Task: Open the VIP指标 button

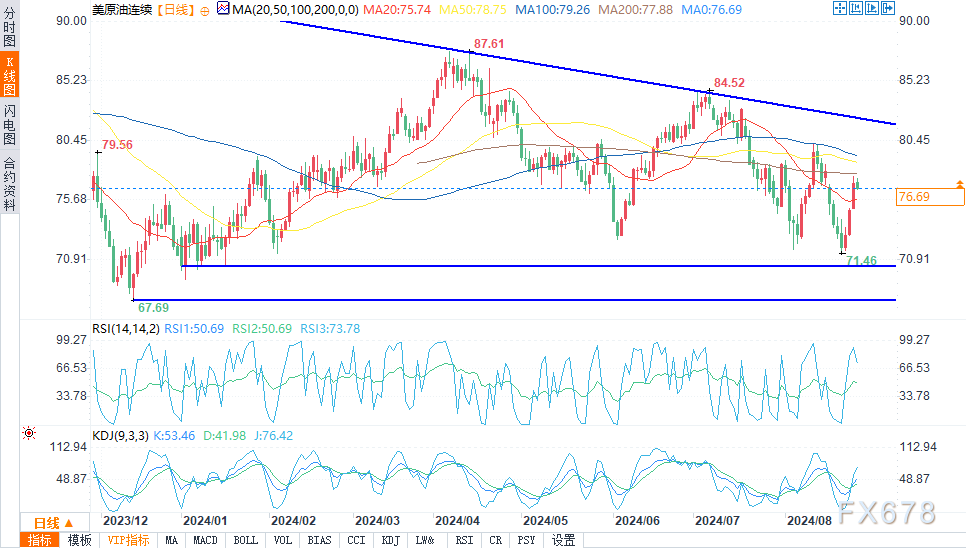Action: [x=128, y=540]
